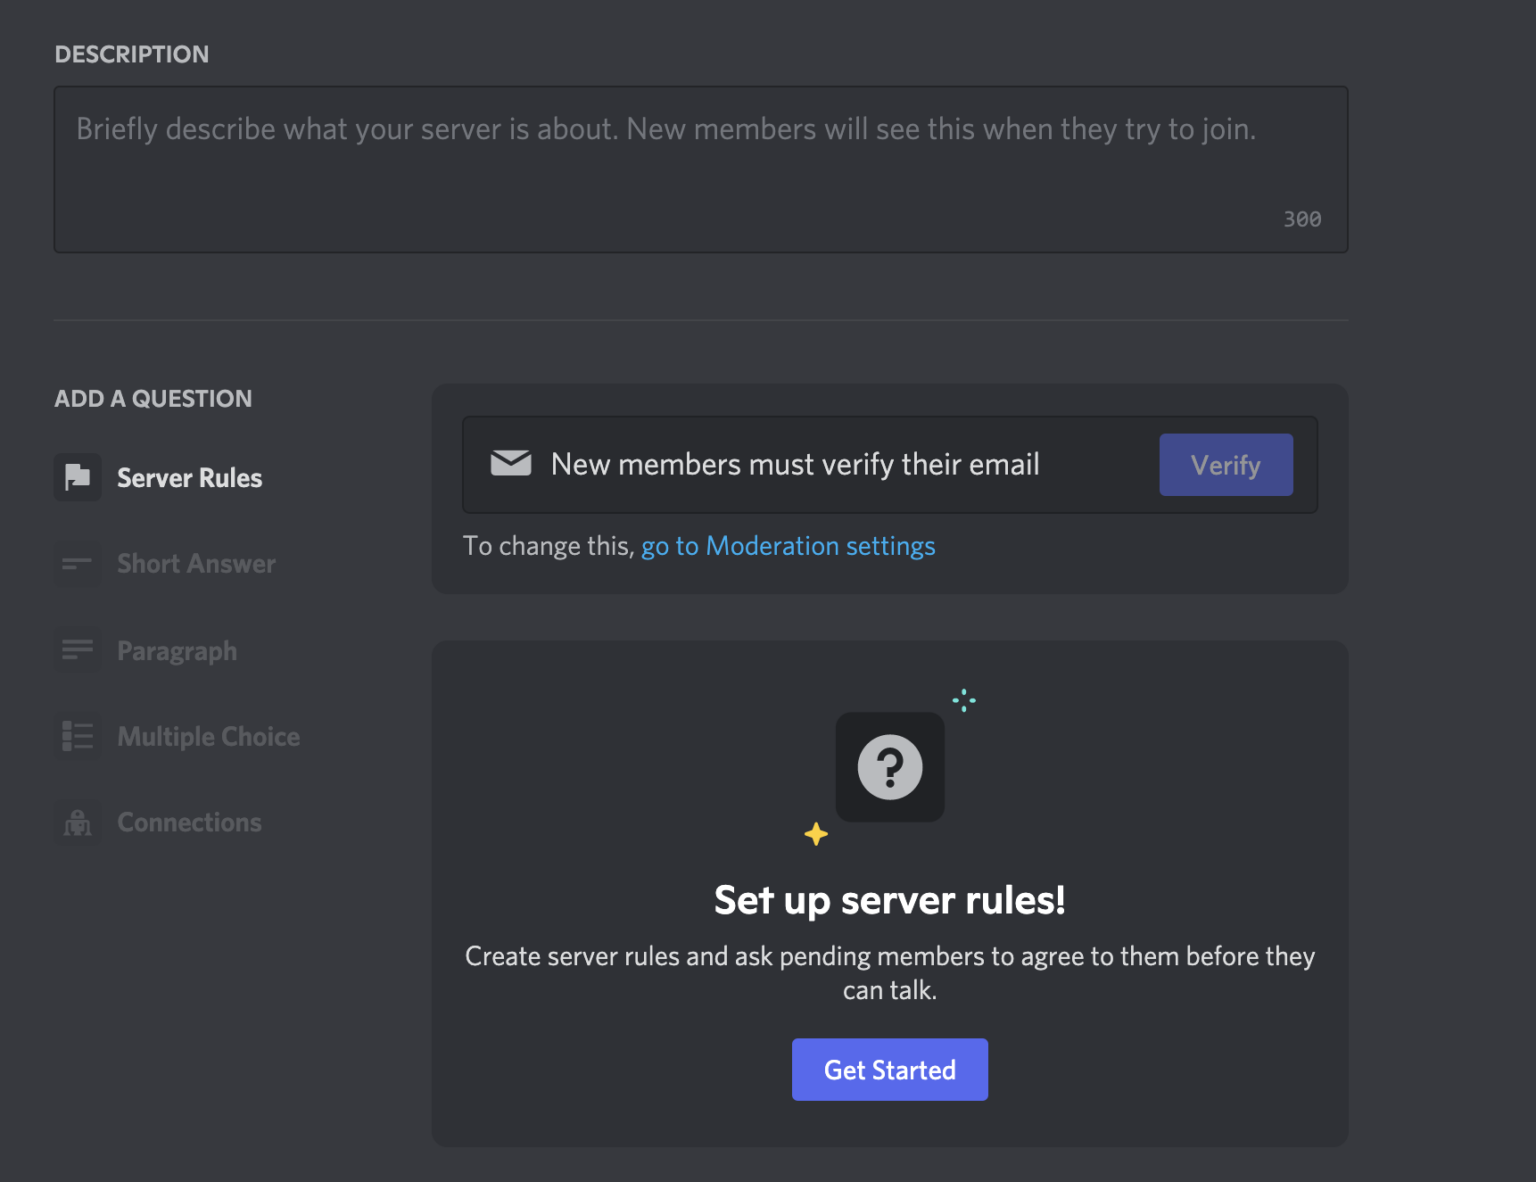Select Server Rules question type

click(188, 477)
